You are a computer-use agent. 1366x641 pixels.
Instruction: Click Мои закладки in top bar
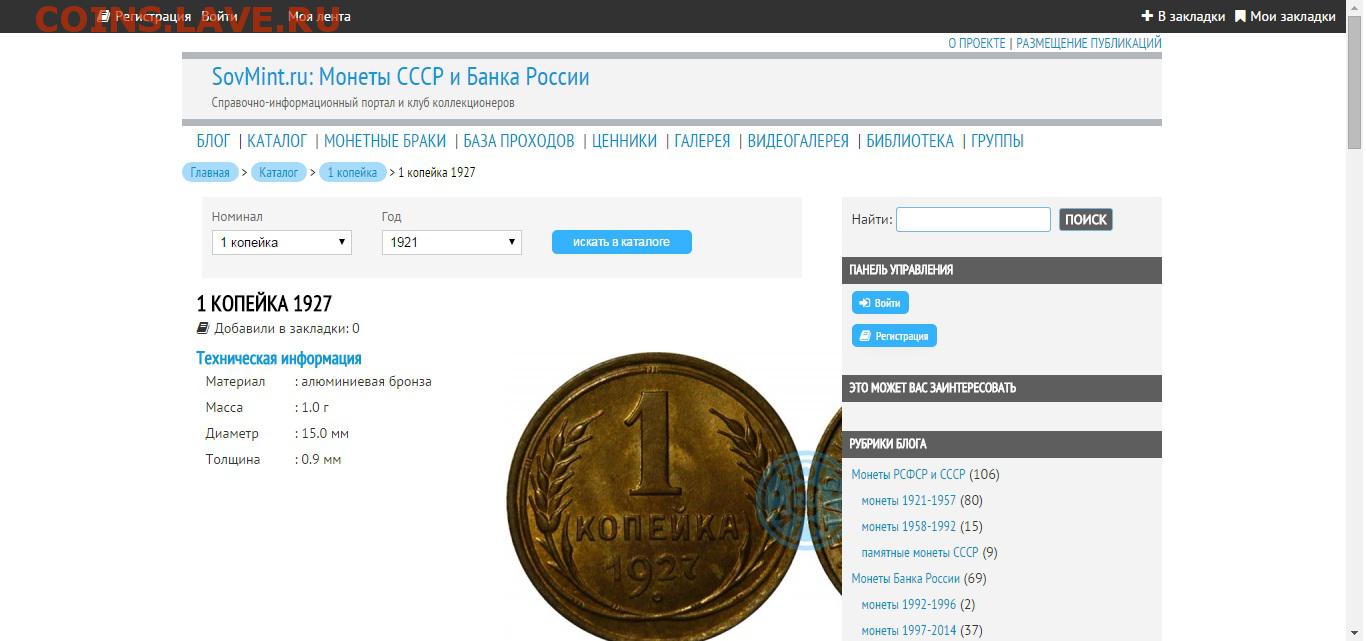click(x=1293, y=16)
